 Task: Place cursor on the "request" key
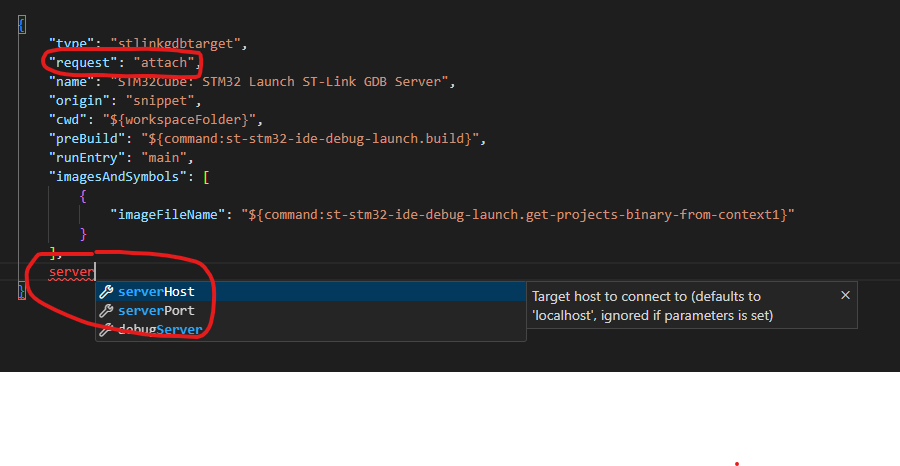coord(83,63)
